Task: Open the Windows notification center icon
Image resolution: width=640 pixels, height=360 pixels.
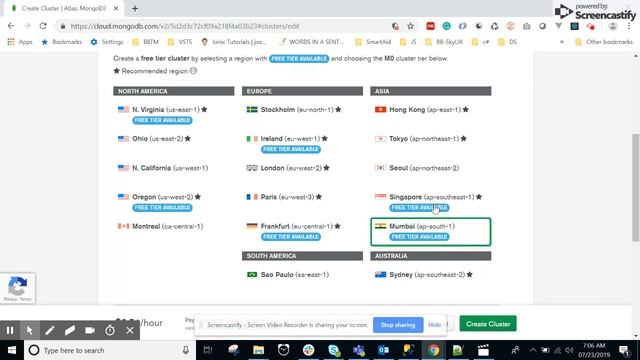Action: pyautogui.click(x=624, y=350)
